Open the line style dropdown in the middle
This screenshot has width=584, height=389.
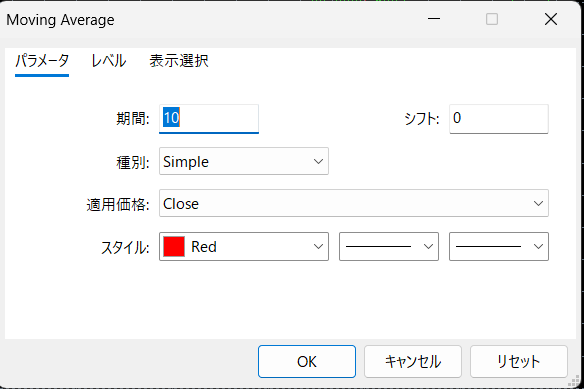click(389, 246)
